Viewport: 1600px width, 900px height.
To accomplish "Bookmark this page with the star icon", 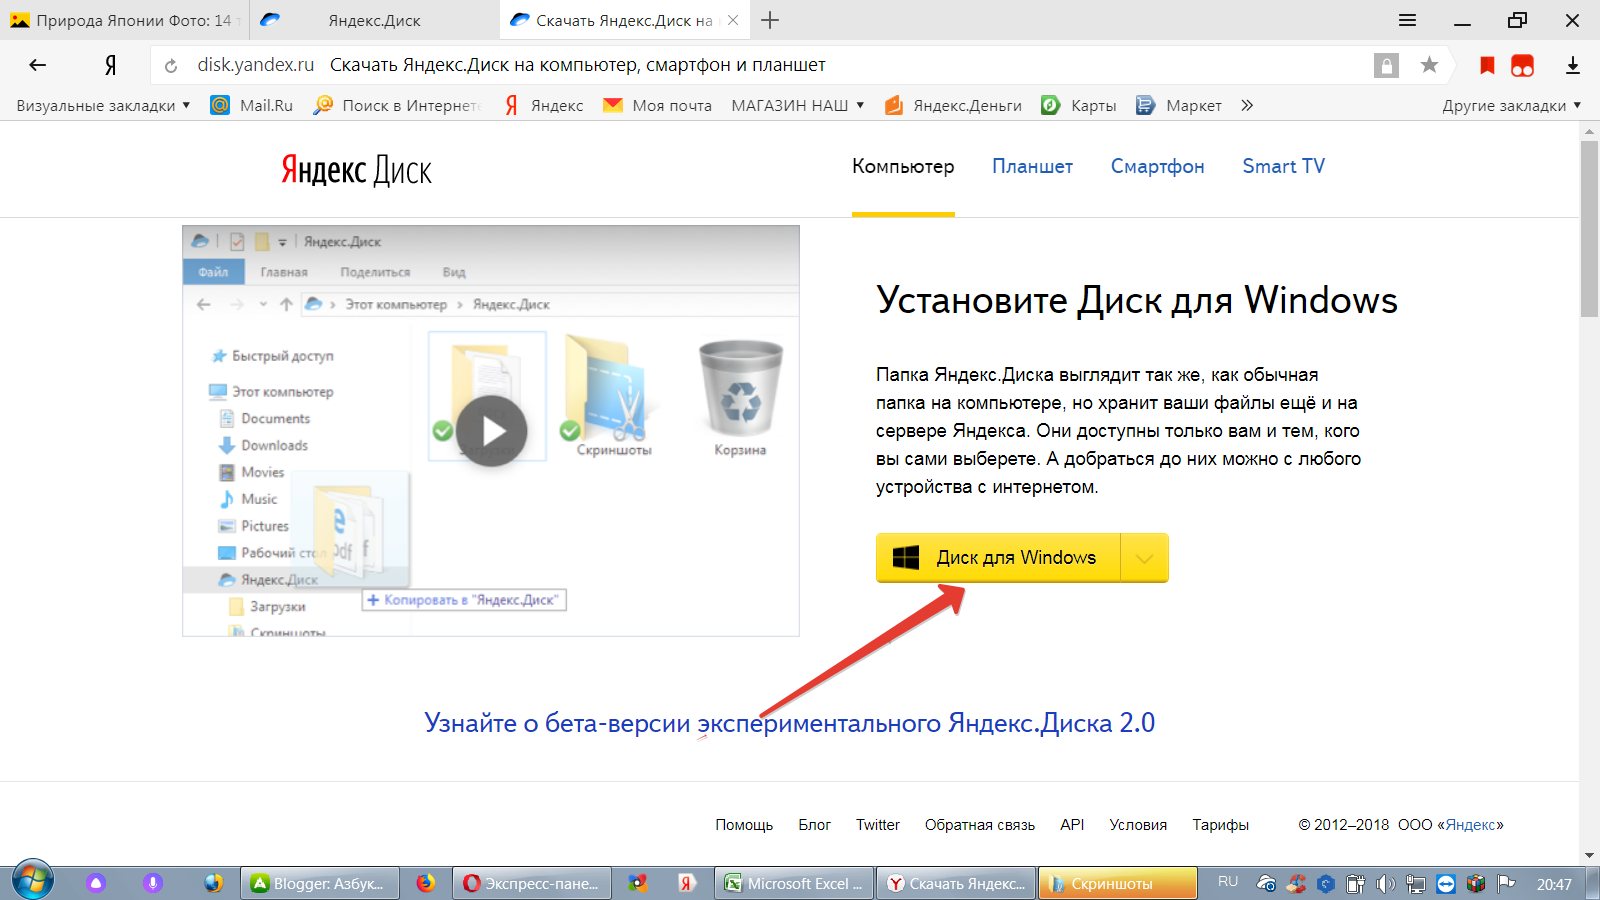I will pos(1429,65).
